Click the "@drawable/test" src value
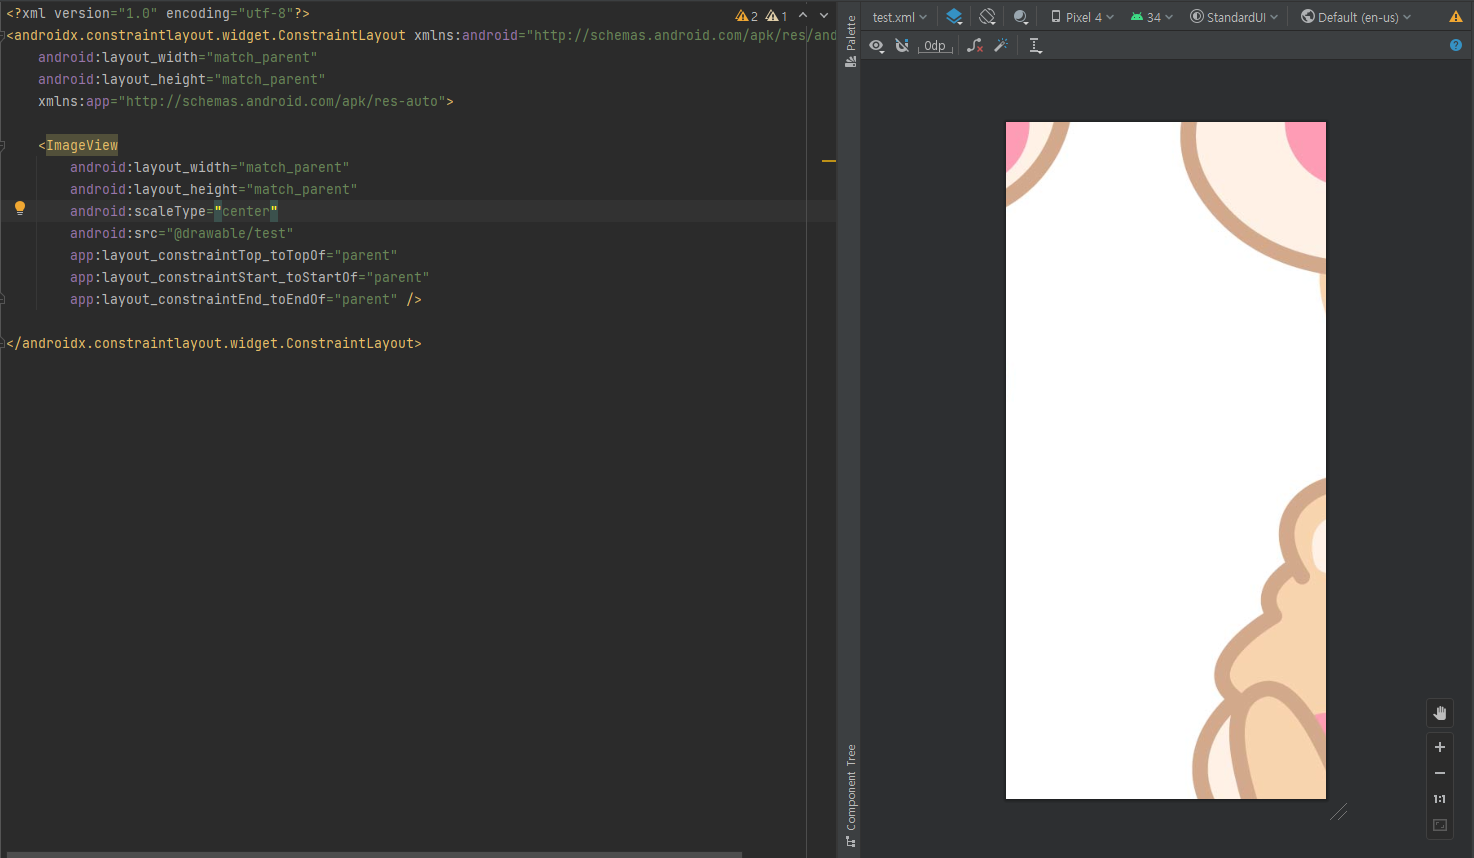 (x=230, y=233)
